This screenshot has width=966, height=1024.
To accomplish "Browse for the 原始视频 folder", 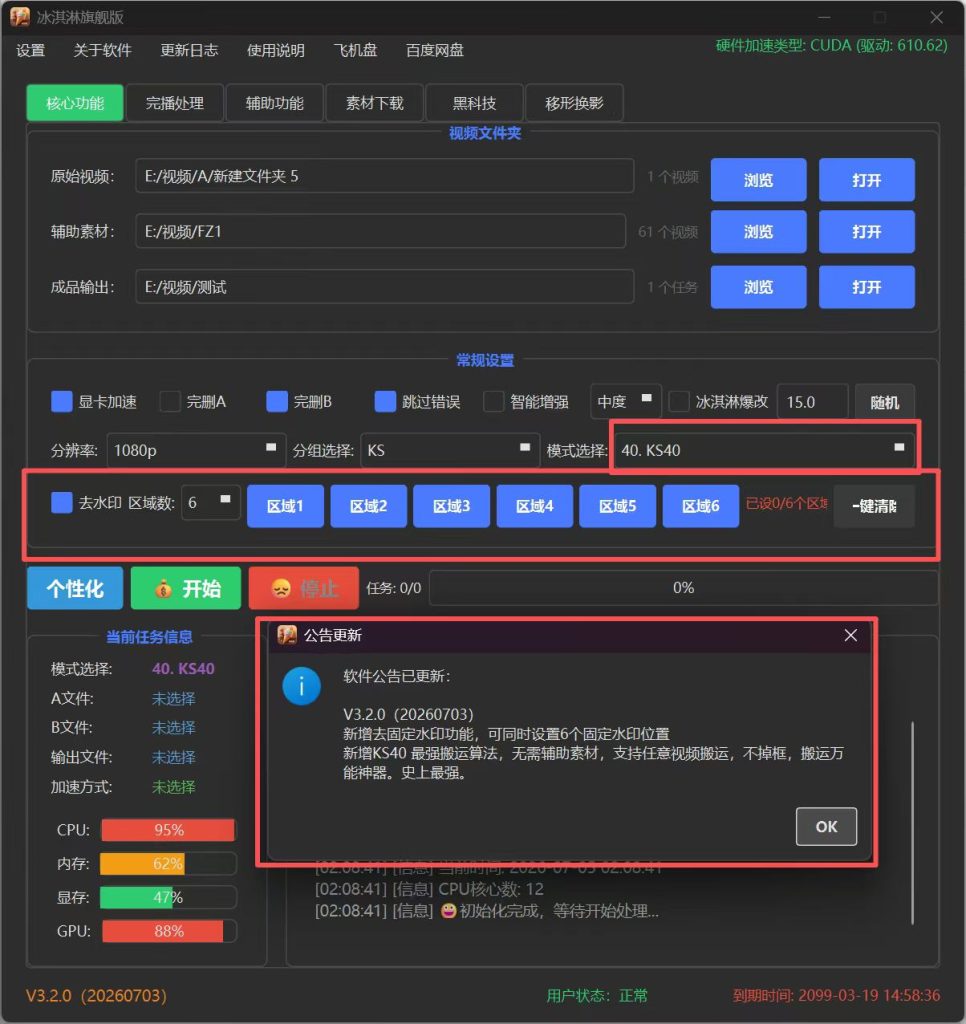I will tap(758, 180).
